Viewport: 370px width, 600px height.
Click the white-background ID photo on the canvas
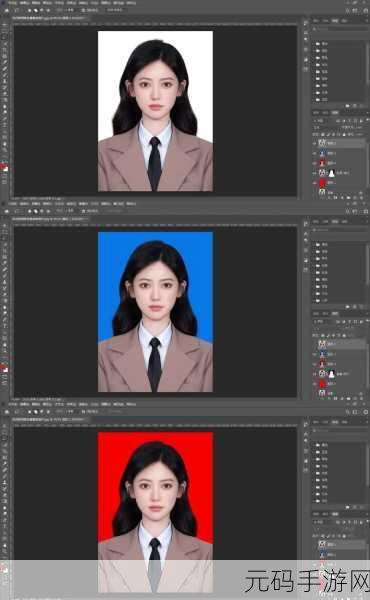(x=155, y=111)
